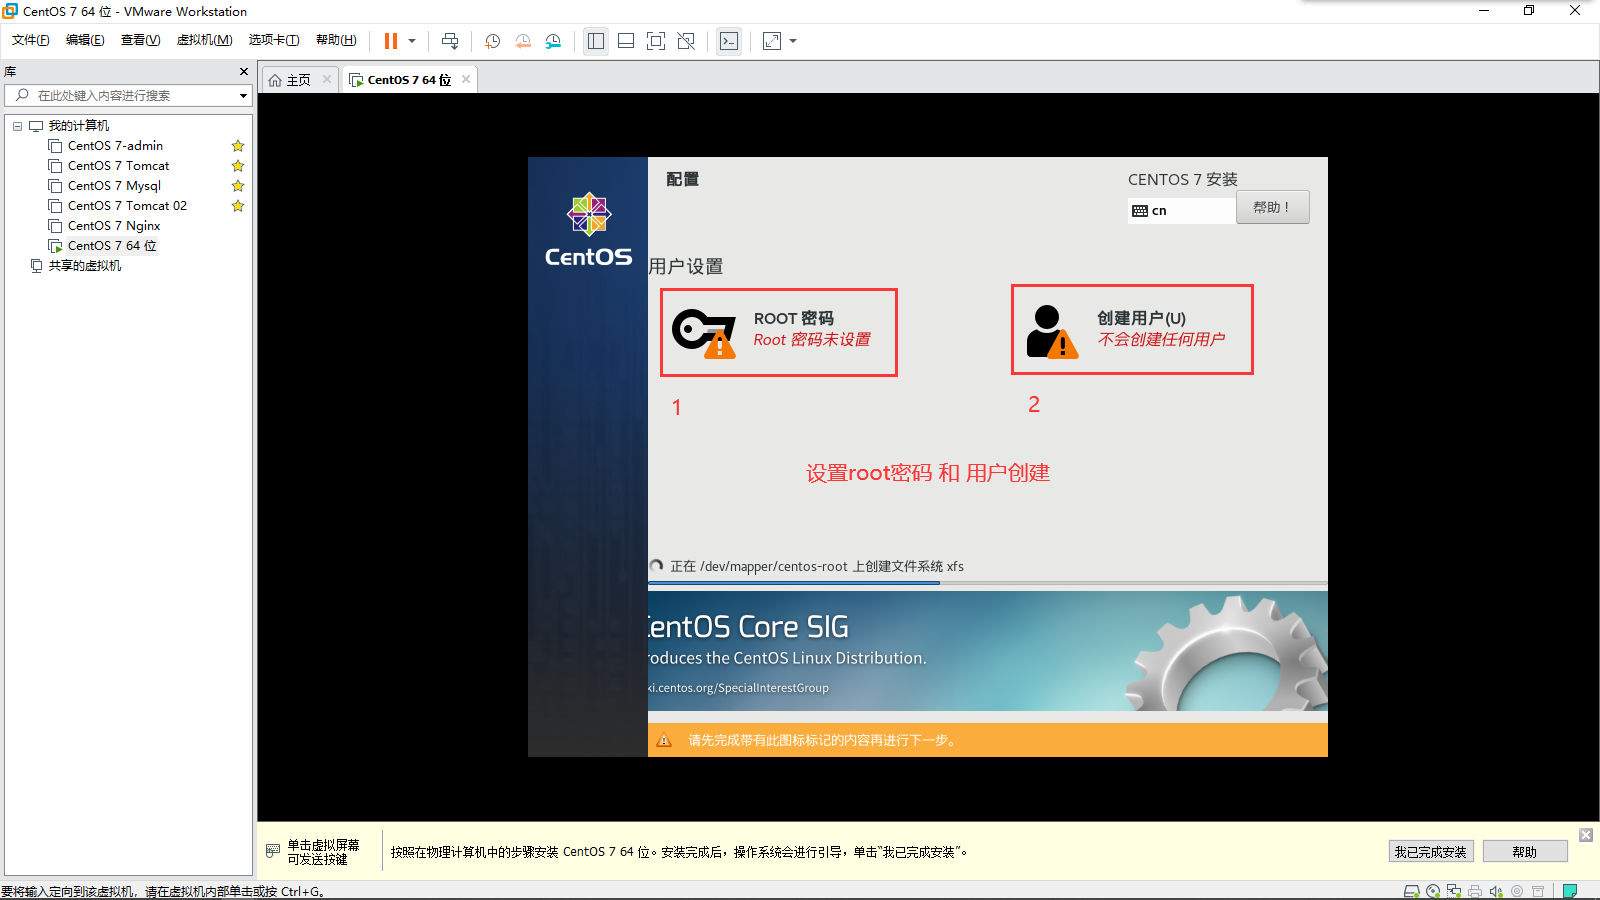Take a snapshot of this virtual machine
This screenshot has height=900, width=1600.
[493, 41]
